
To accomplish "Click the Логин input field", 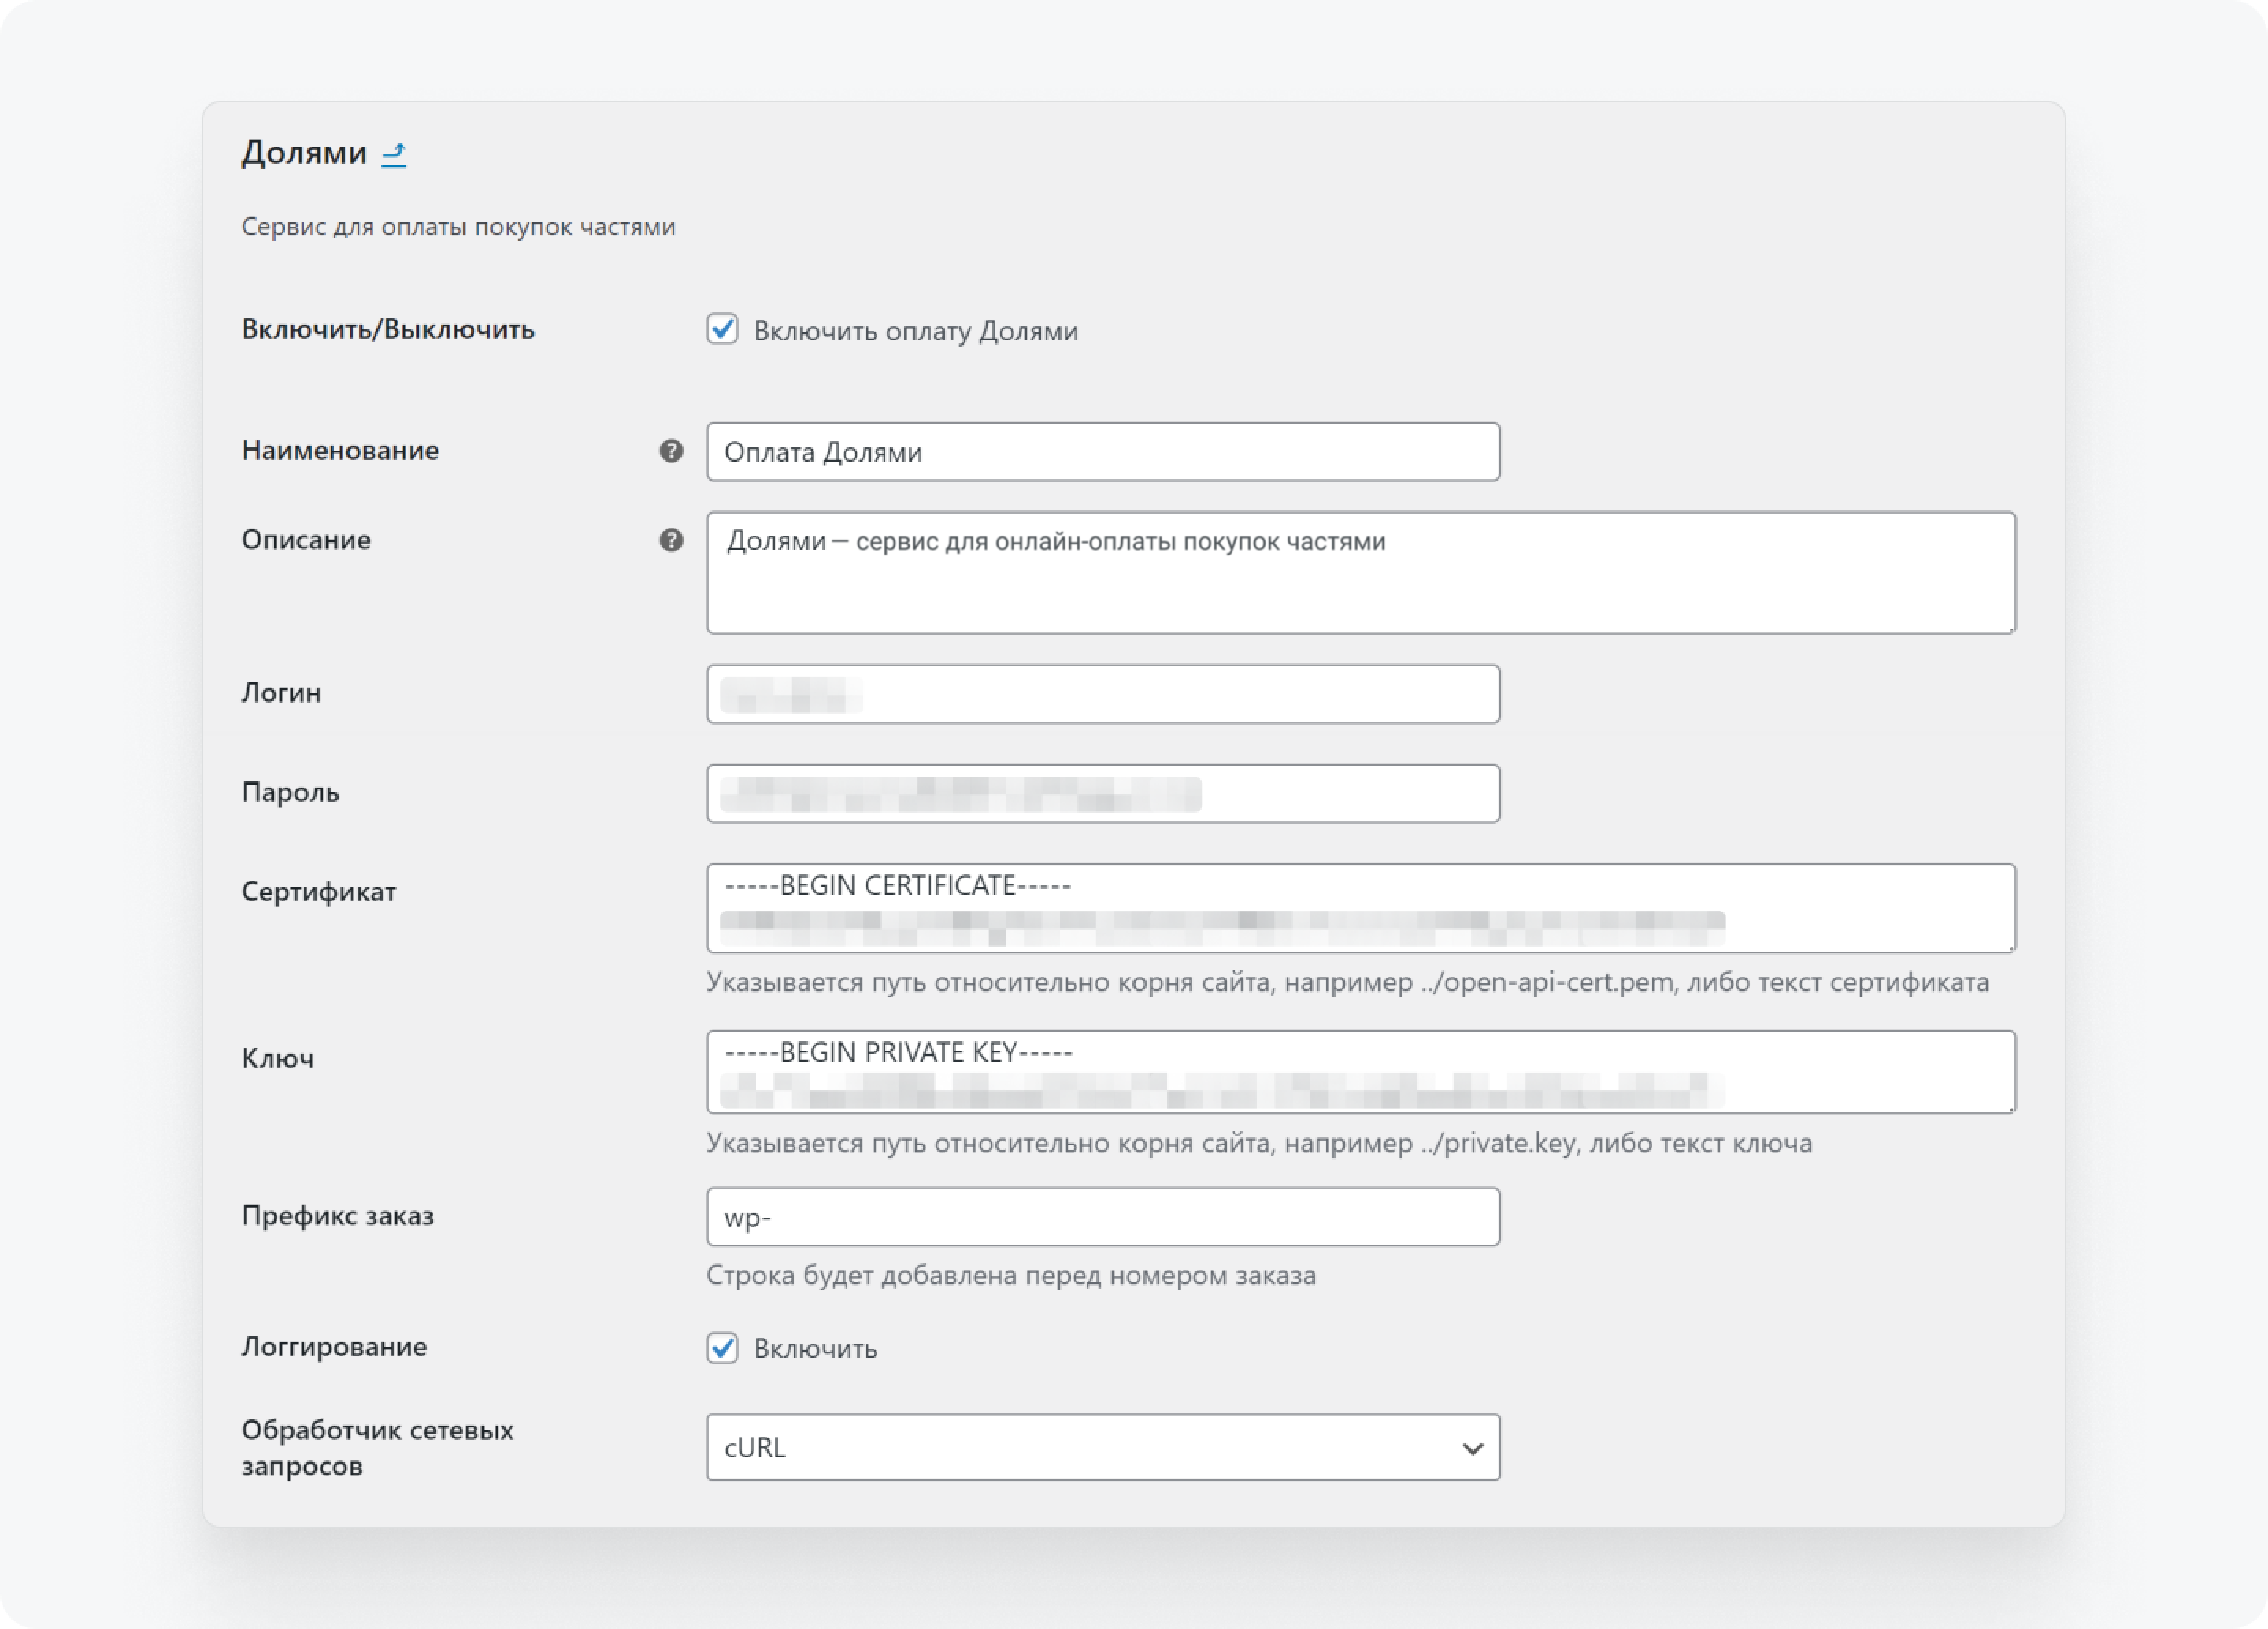I will 1103,694.
